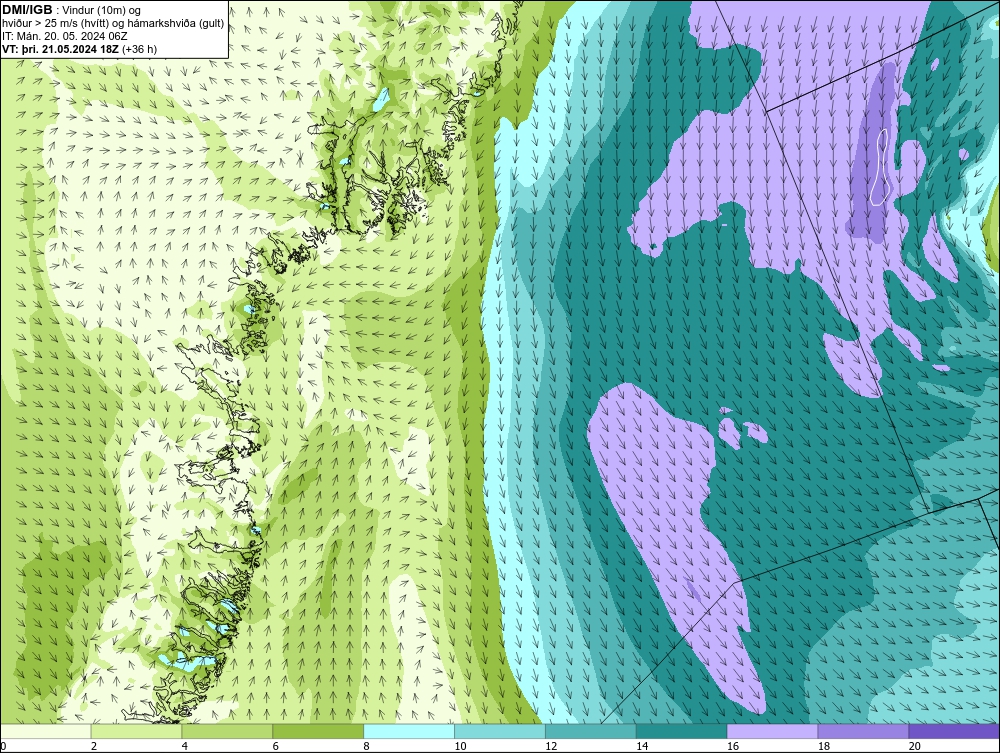Click the 'hviður > 25 m/s' legend line
Viewport: 1000px width, 753px height.
point(113,24)
